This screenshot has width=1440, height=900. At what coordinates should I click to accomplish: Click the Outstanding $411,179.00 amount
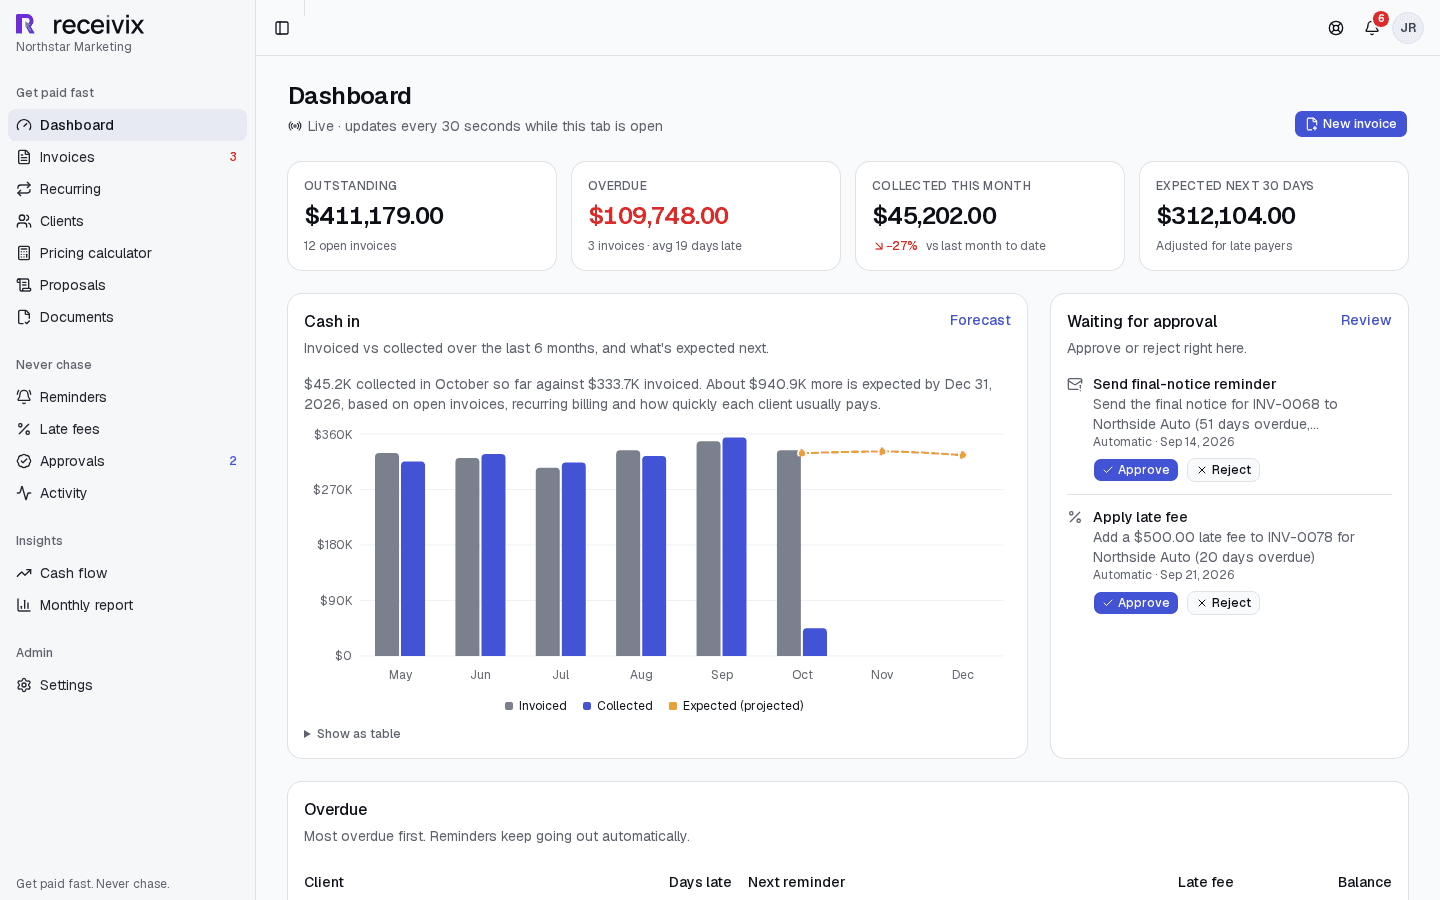[374, 216]
